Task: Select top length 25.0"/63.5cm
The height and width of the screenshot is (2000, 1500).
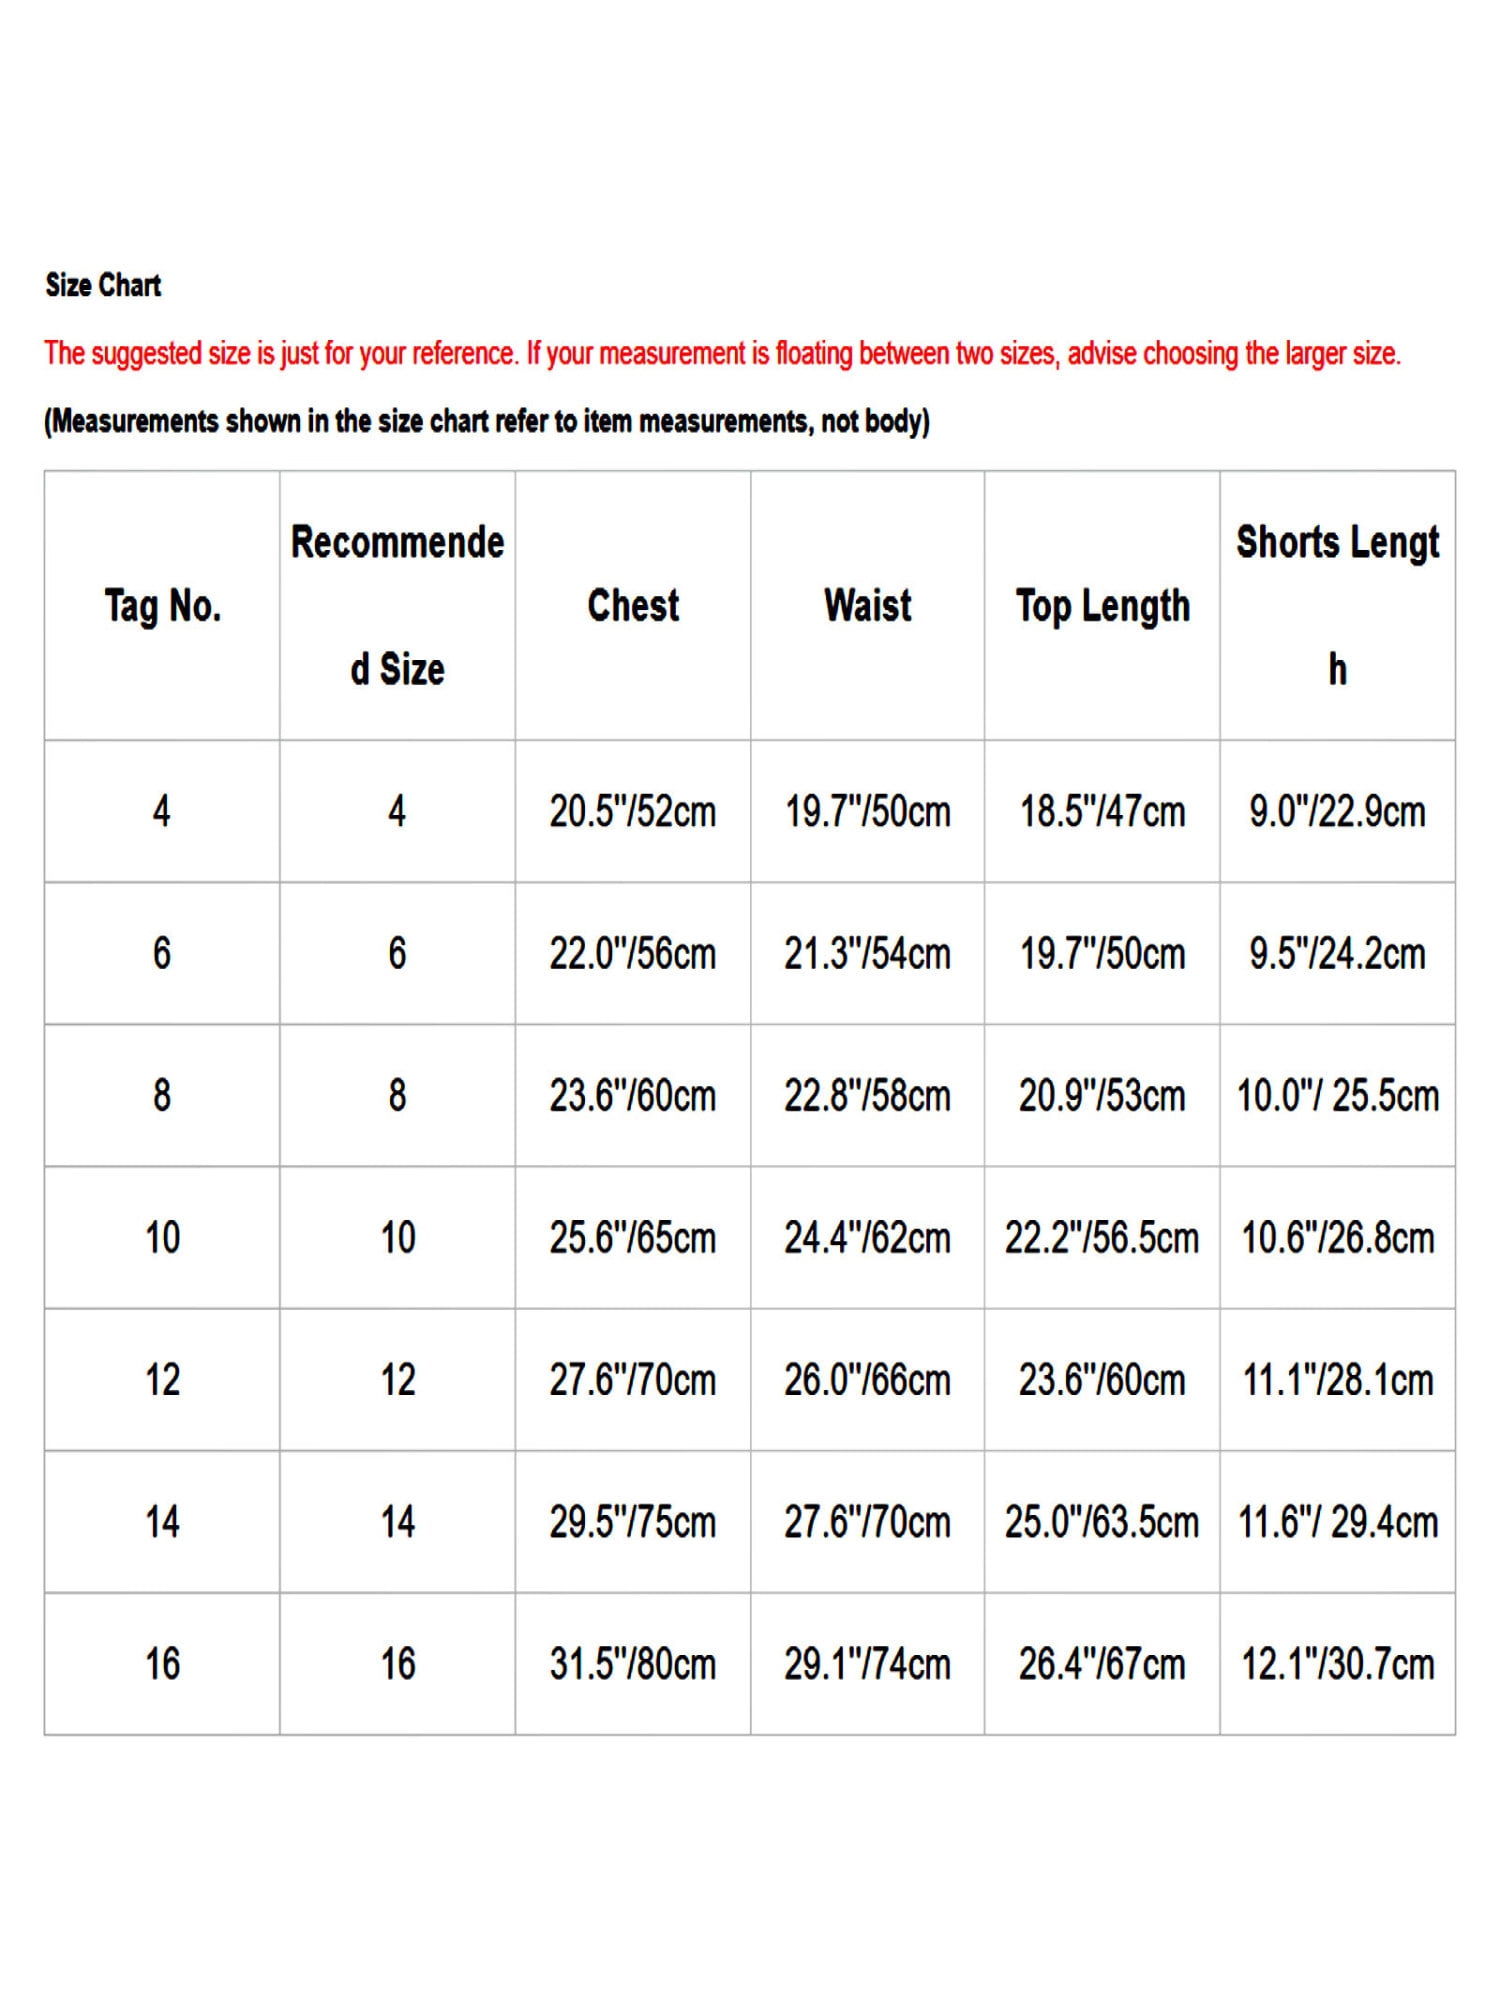Action: [1102, 1522]
